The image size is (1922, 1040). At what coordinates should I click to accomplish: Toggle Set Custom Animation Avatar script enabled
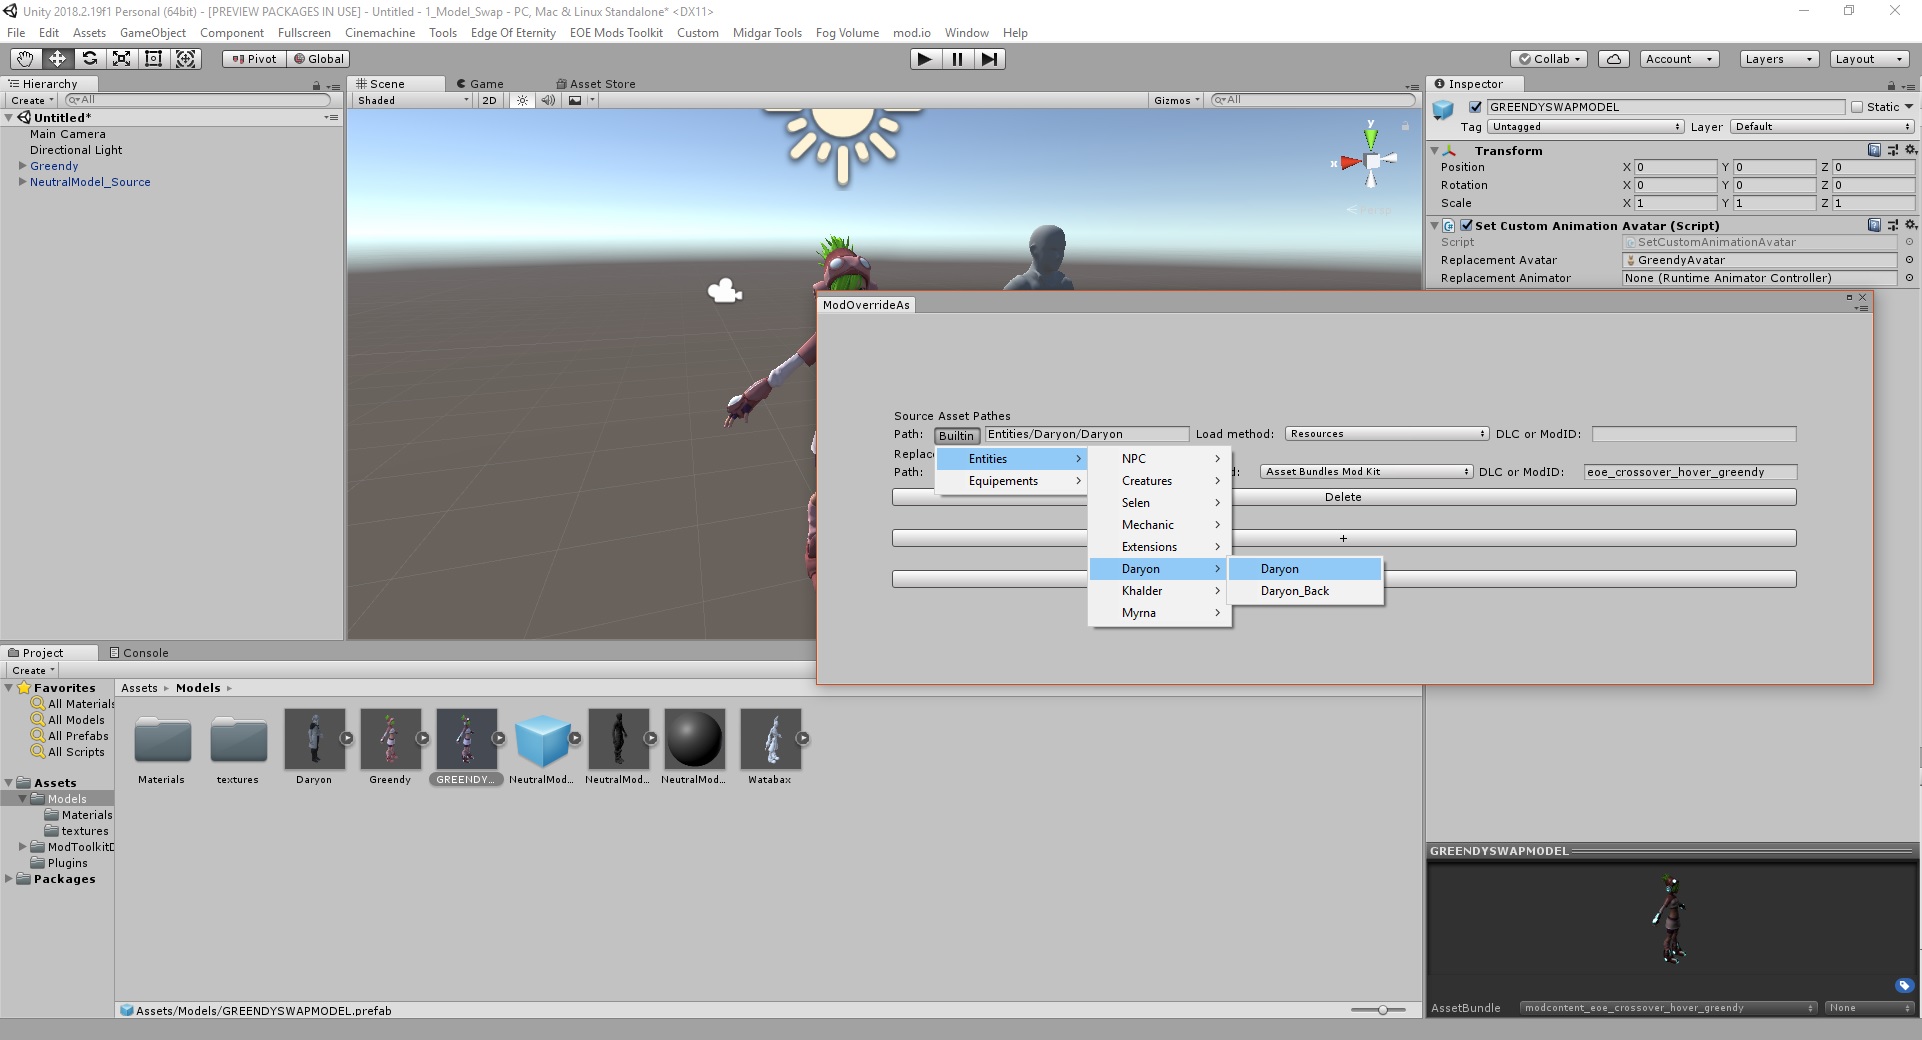point(1466,226)
